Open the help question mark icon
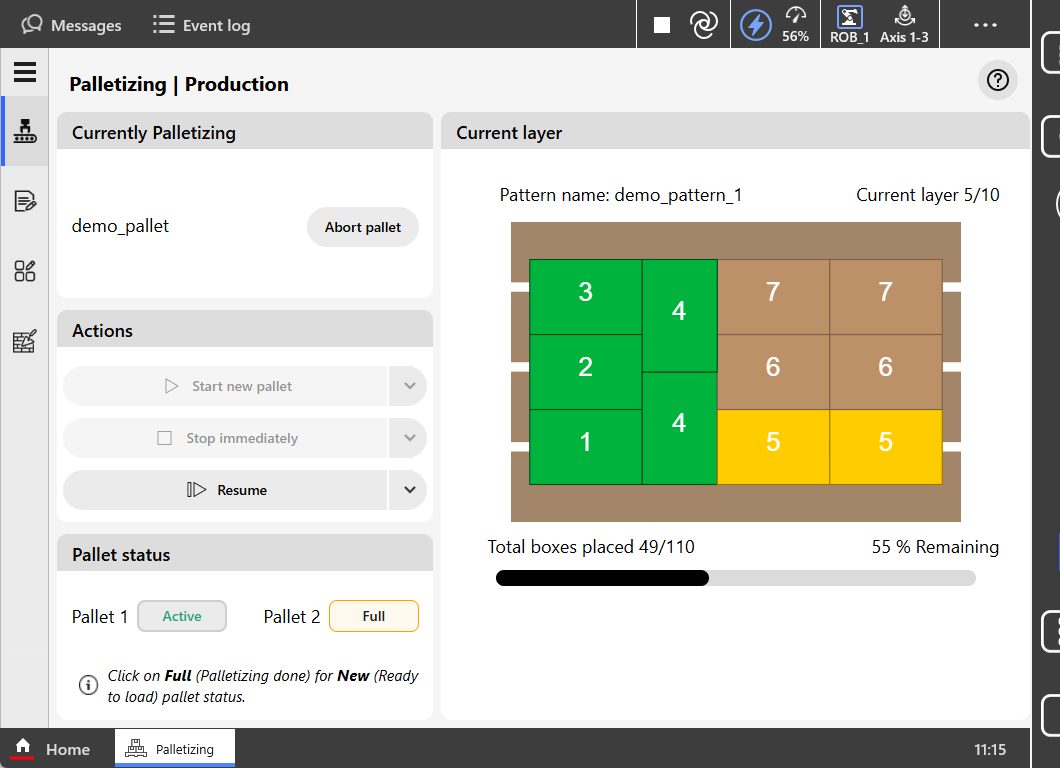Viewport: 1060px width, 768px height. point(997,80)
